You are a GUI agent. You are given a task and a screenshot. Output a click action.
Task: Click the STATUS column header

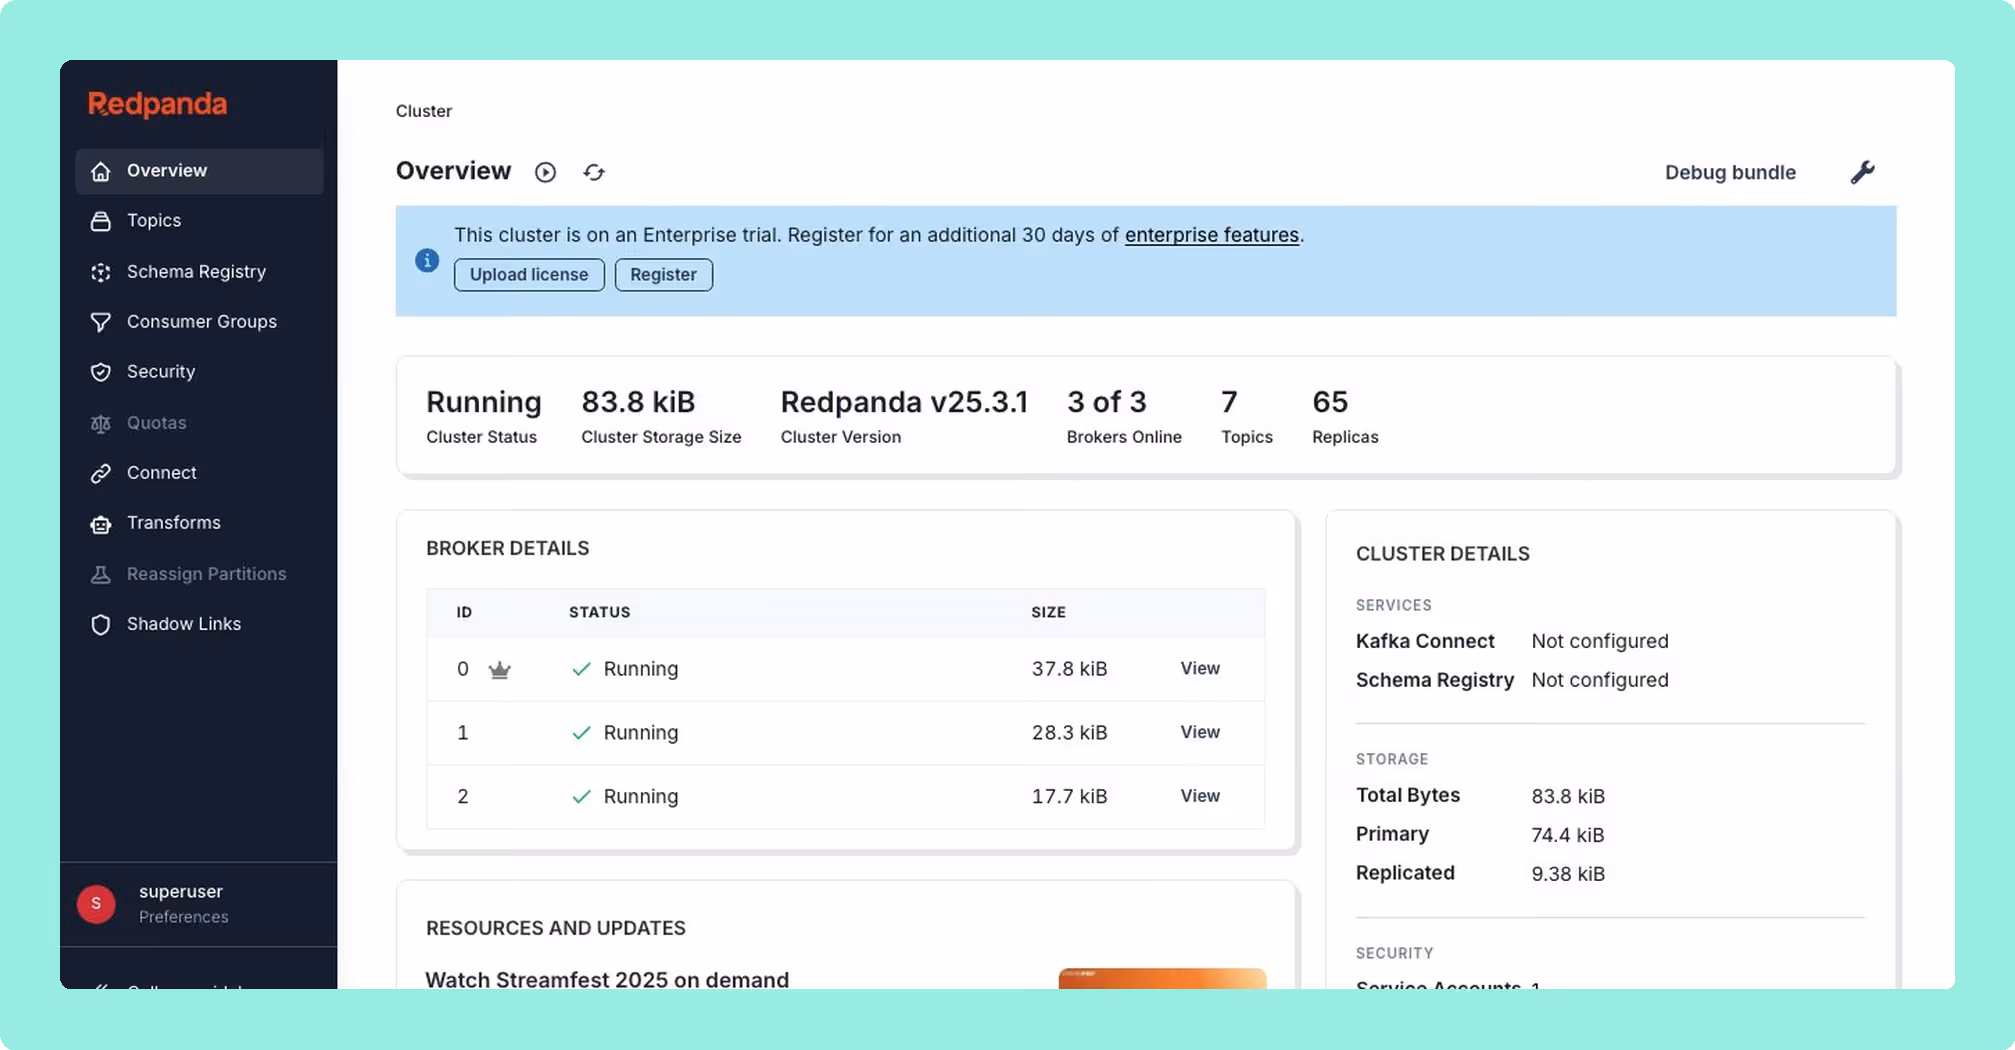pyautogui.click(x=599, y=612)
